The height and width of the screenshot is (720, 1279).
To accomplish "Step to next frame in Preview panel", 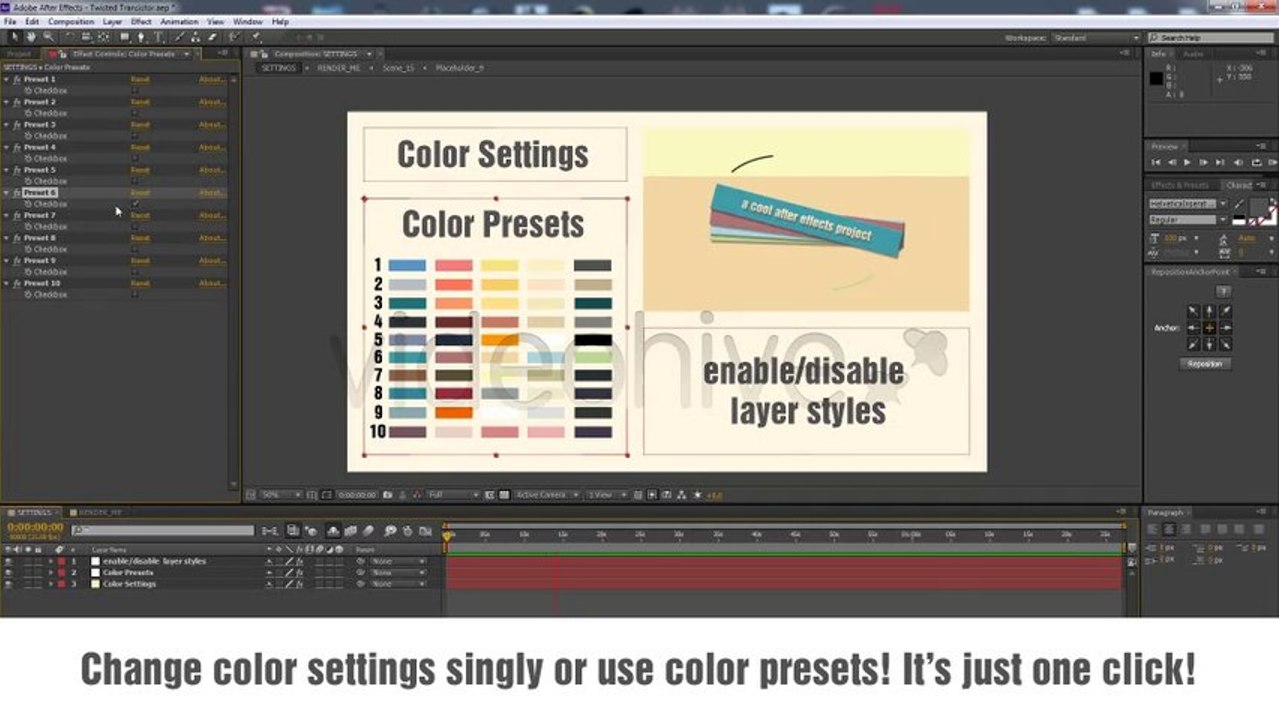I will pyautogui.click(x=1203, y=162).
